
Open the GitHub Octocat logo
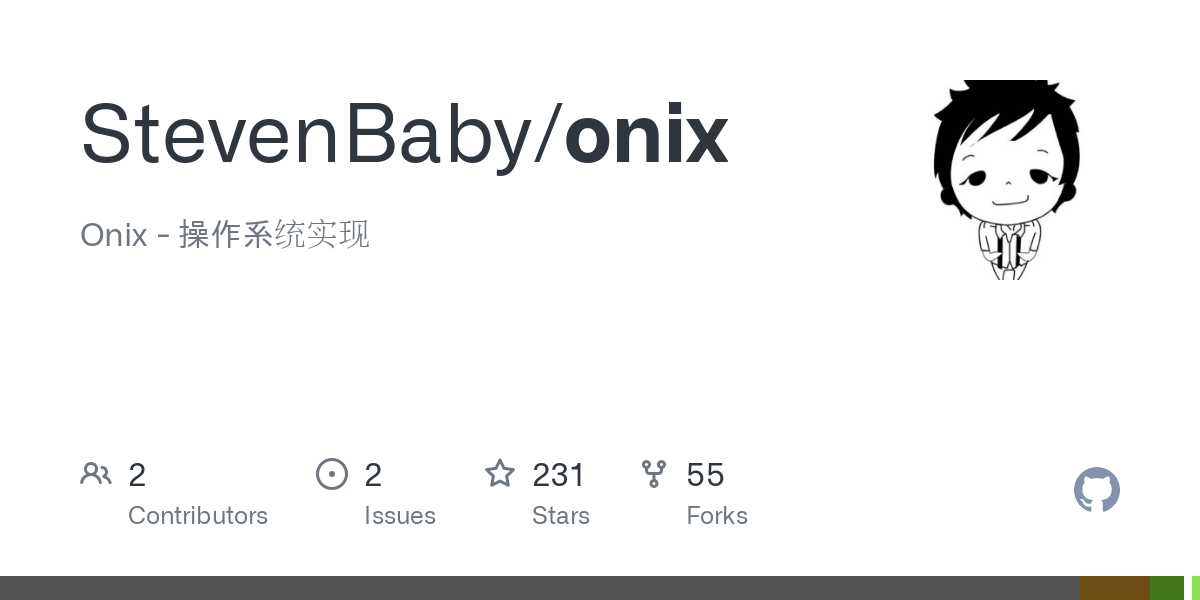[1097, 490]
